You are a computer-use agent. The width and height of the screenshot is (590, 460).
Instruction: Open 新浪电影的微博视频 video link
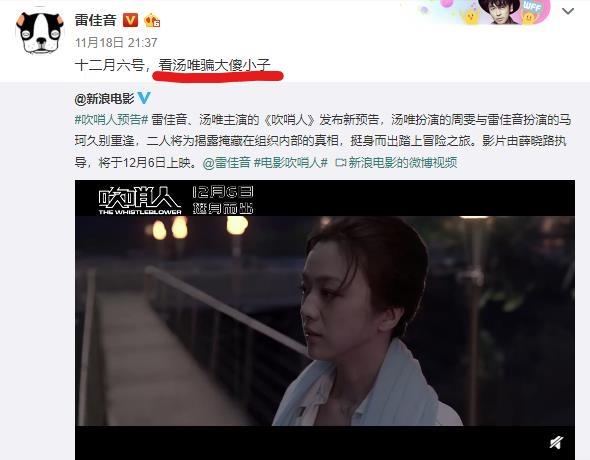pos(403,162)
